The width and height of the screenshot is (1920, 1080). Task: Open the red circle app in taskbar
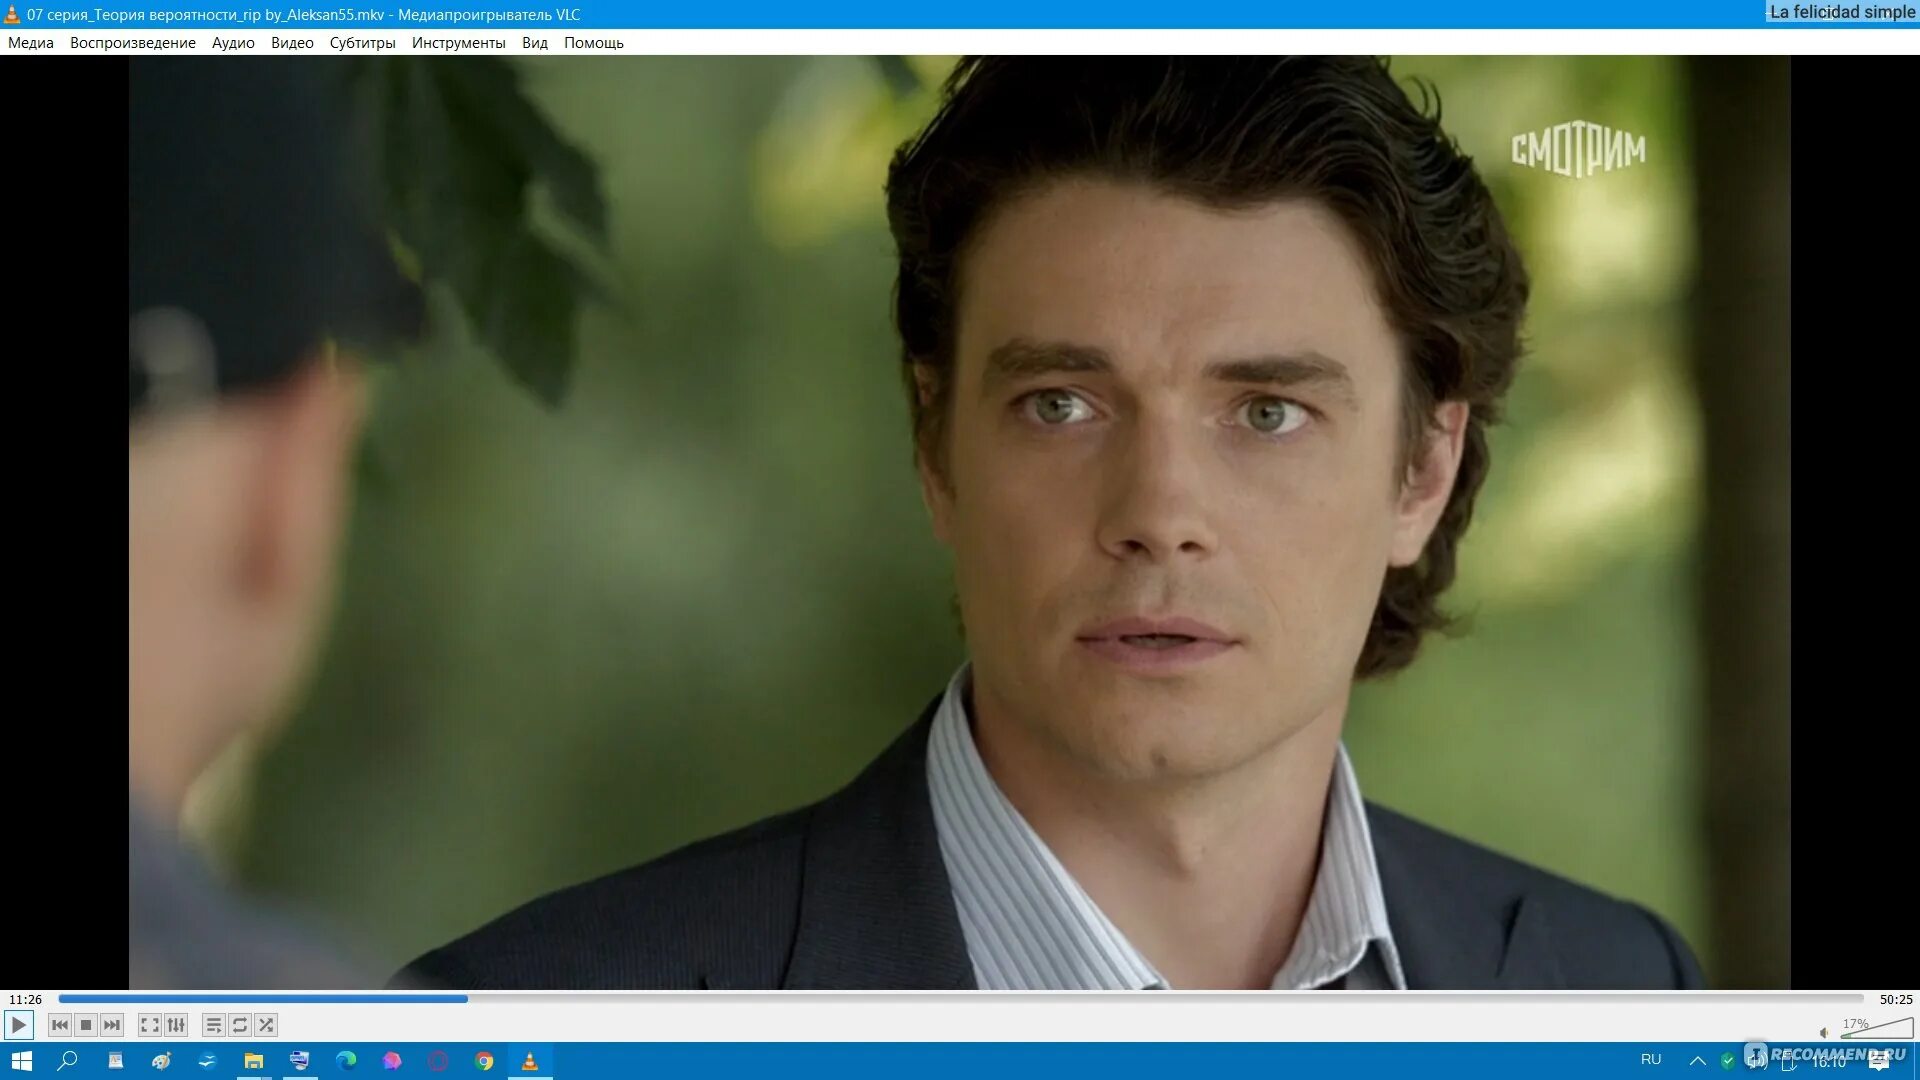438,1061
